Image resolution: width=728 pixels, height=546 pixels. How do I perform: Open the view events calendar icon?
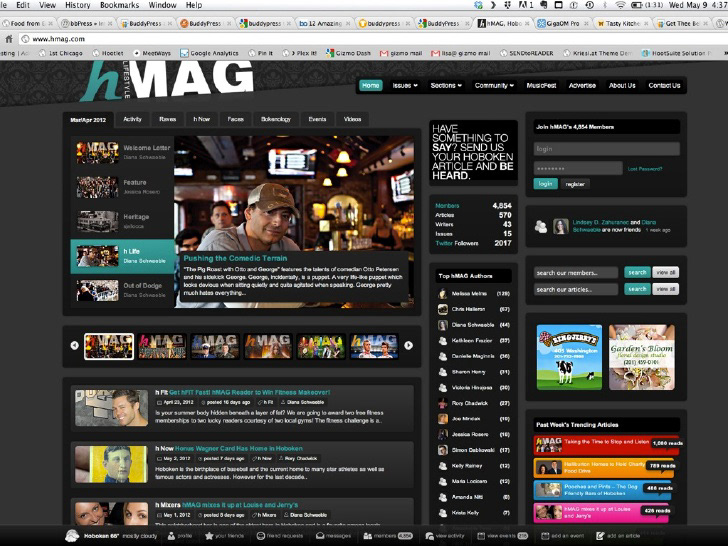(x=481, y=536)
